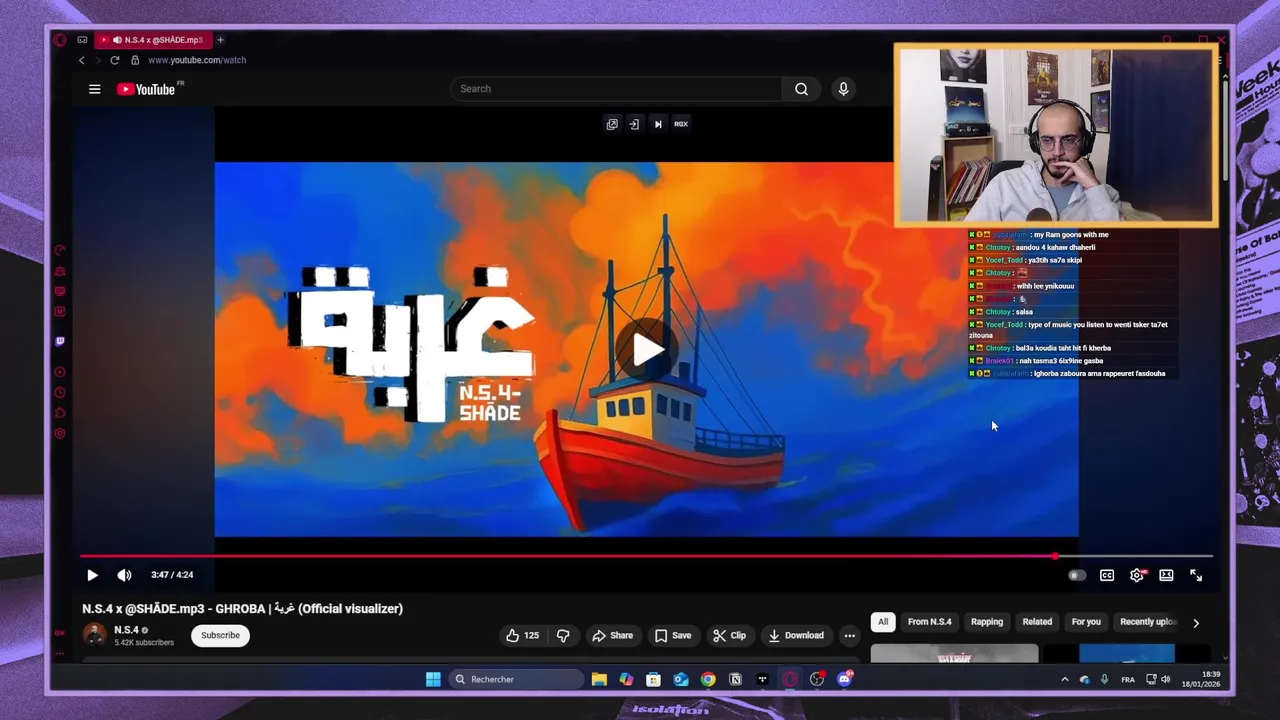Enter full screen mode
This screenshot has height=720, width=1280.
coord(1196,575)
